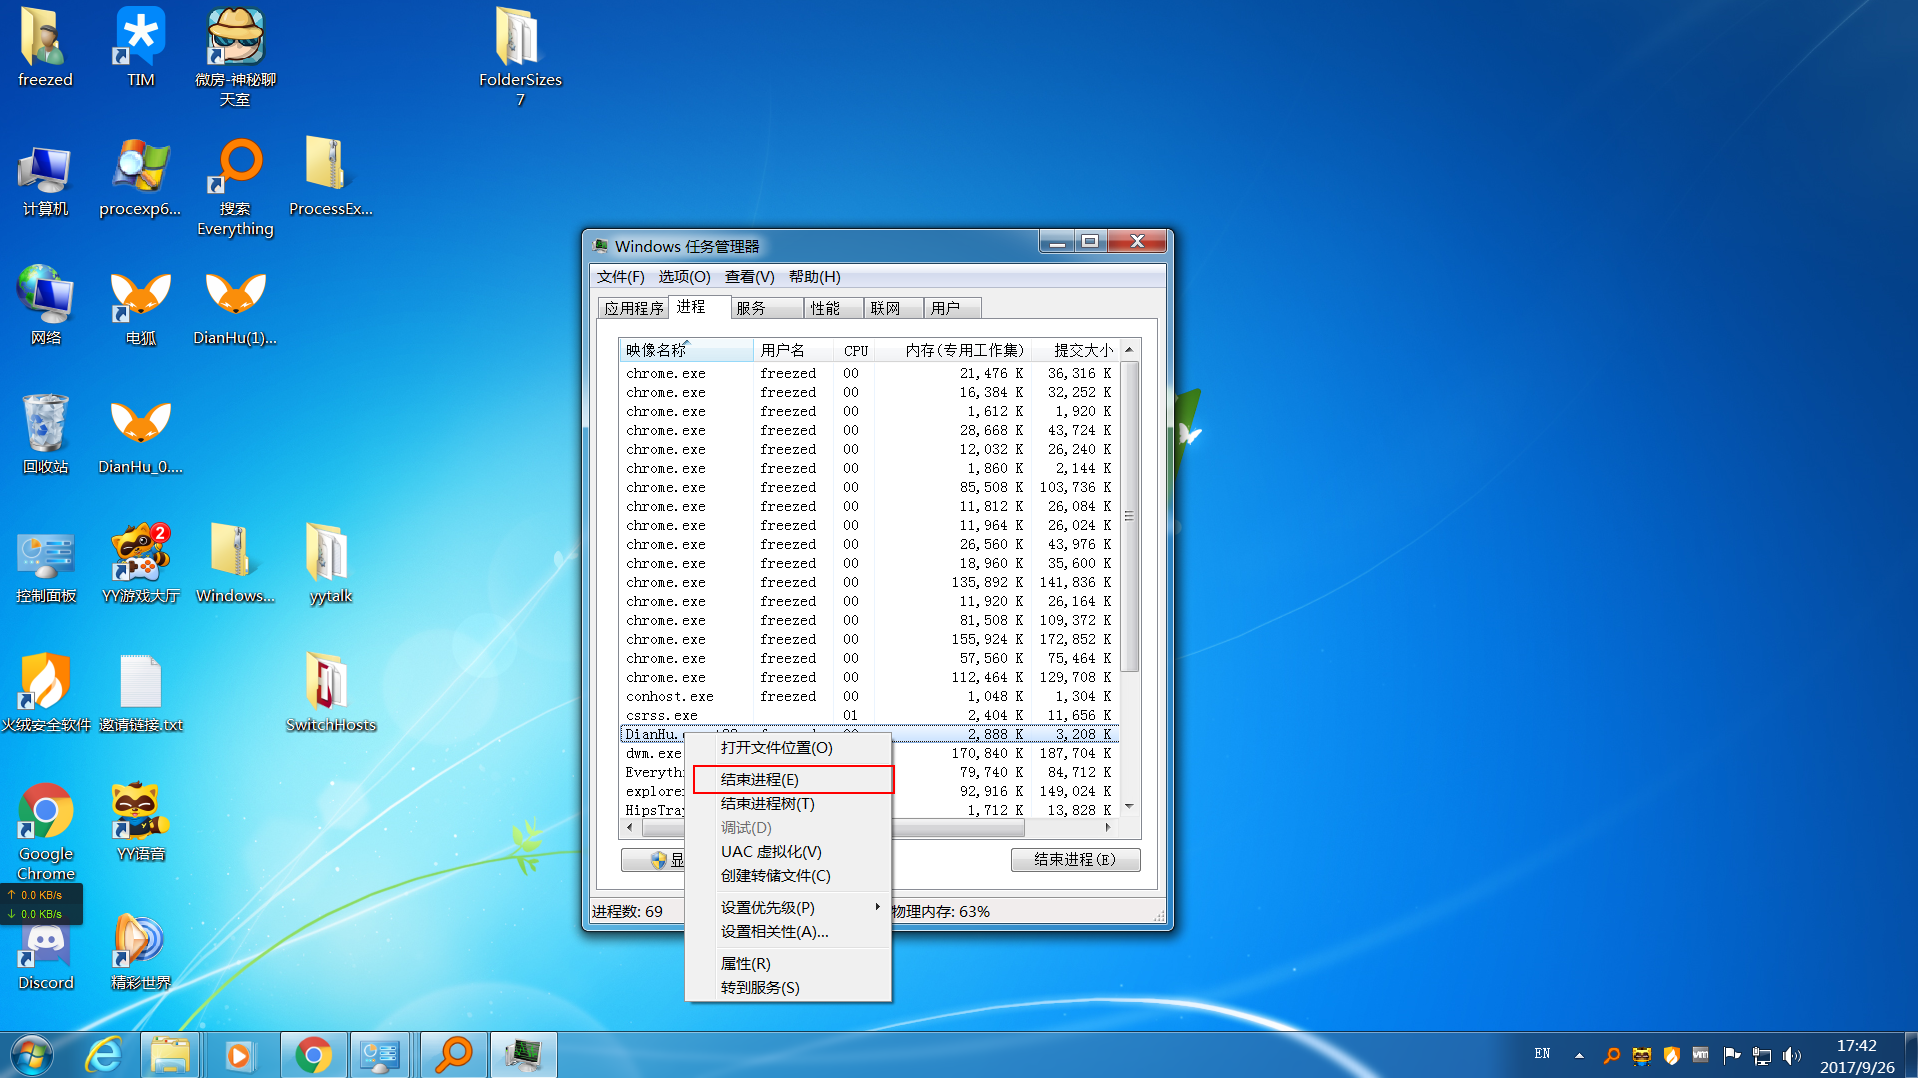Open the freezed user folder icon
This screenshot has width=1918, height=1078.
click(x=45, y=48)
